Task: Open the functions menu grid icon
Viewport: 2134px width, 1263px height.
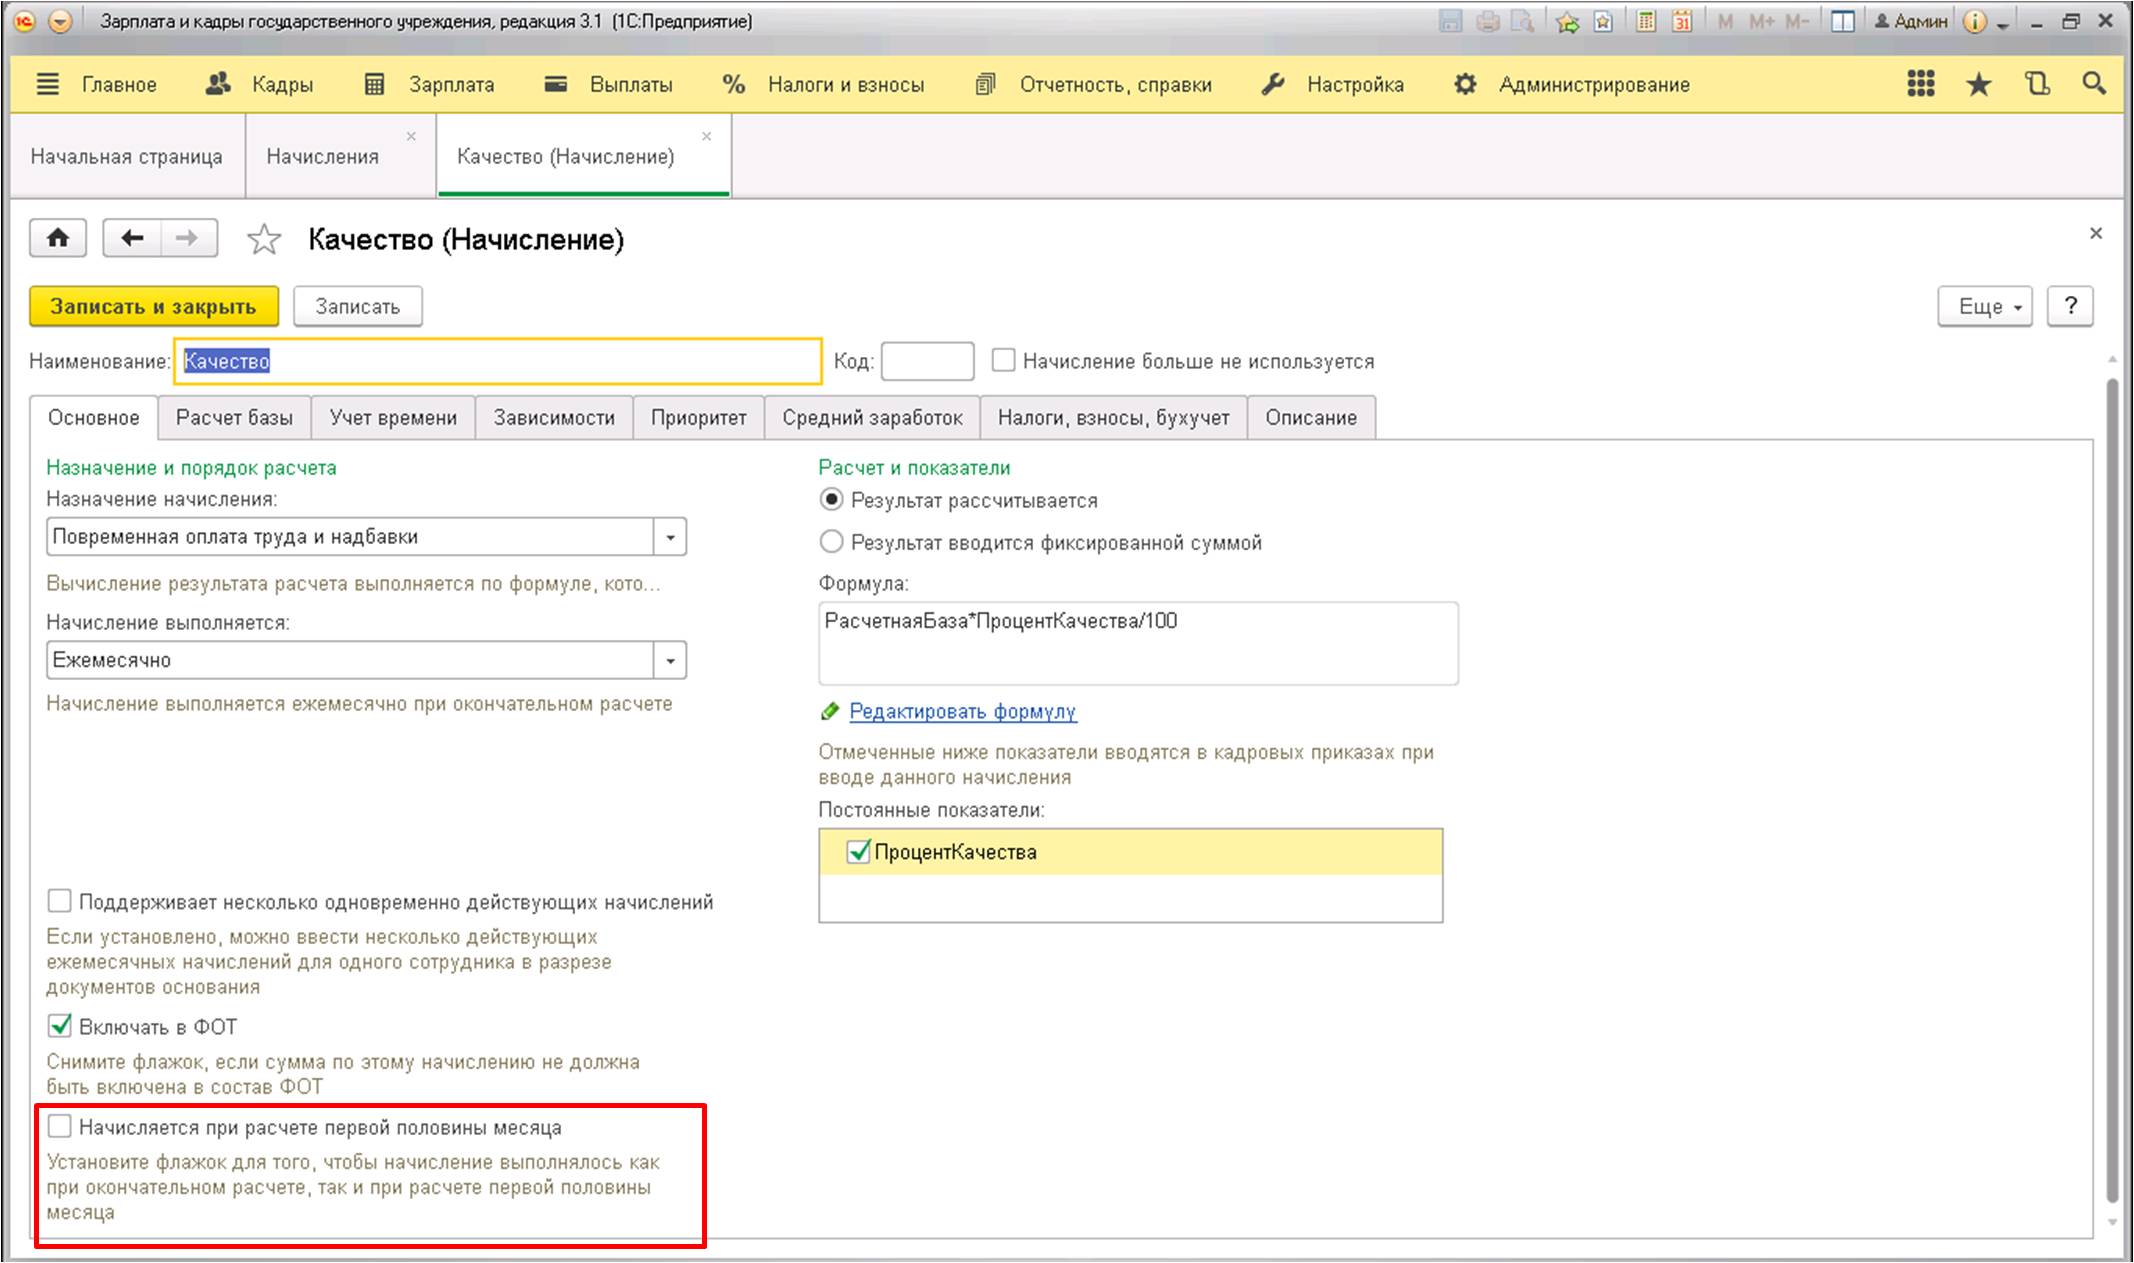Action: click(x=1920, y=84)
